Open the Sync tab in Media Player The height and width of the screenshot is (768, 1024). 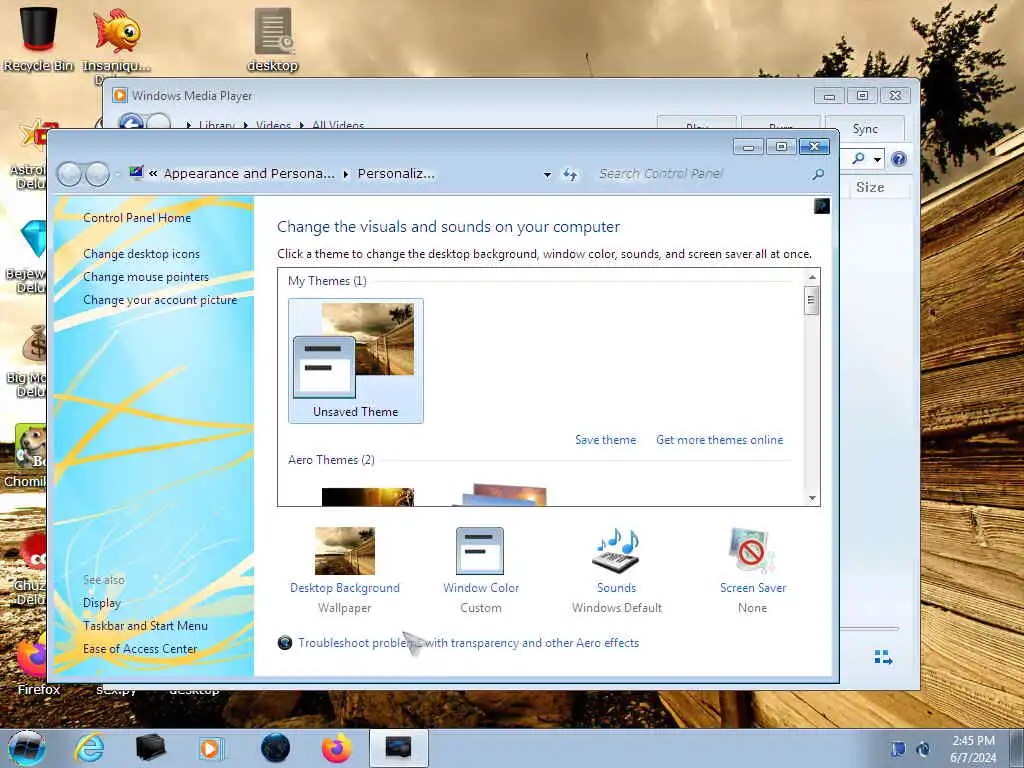tap(865, 129)
